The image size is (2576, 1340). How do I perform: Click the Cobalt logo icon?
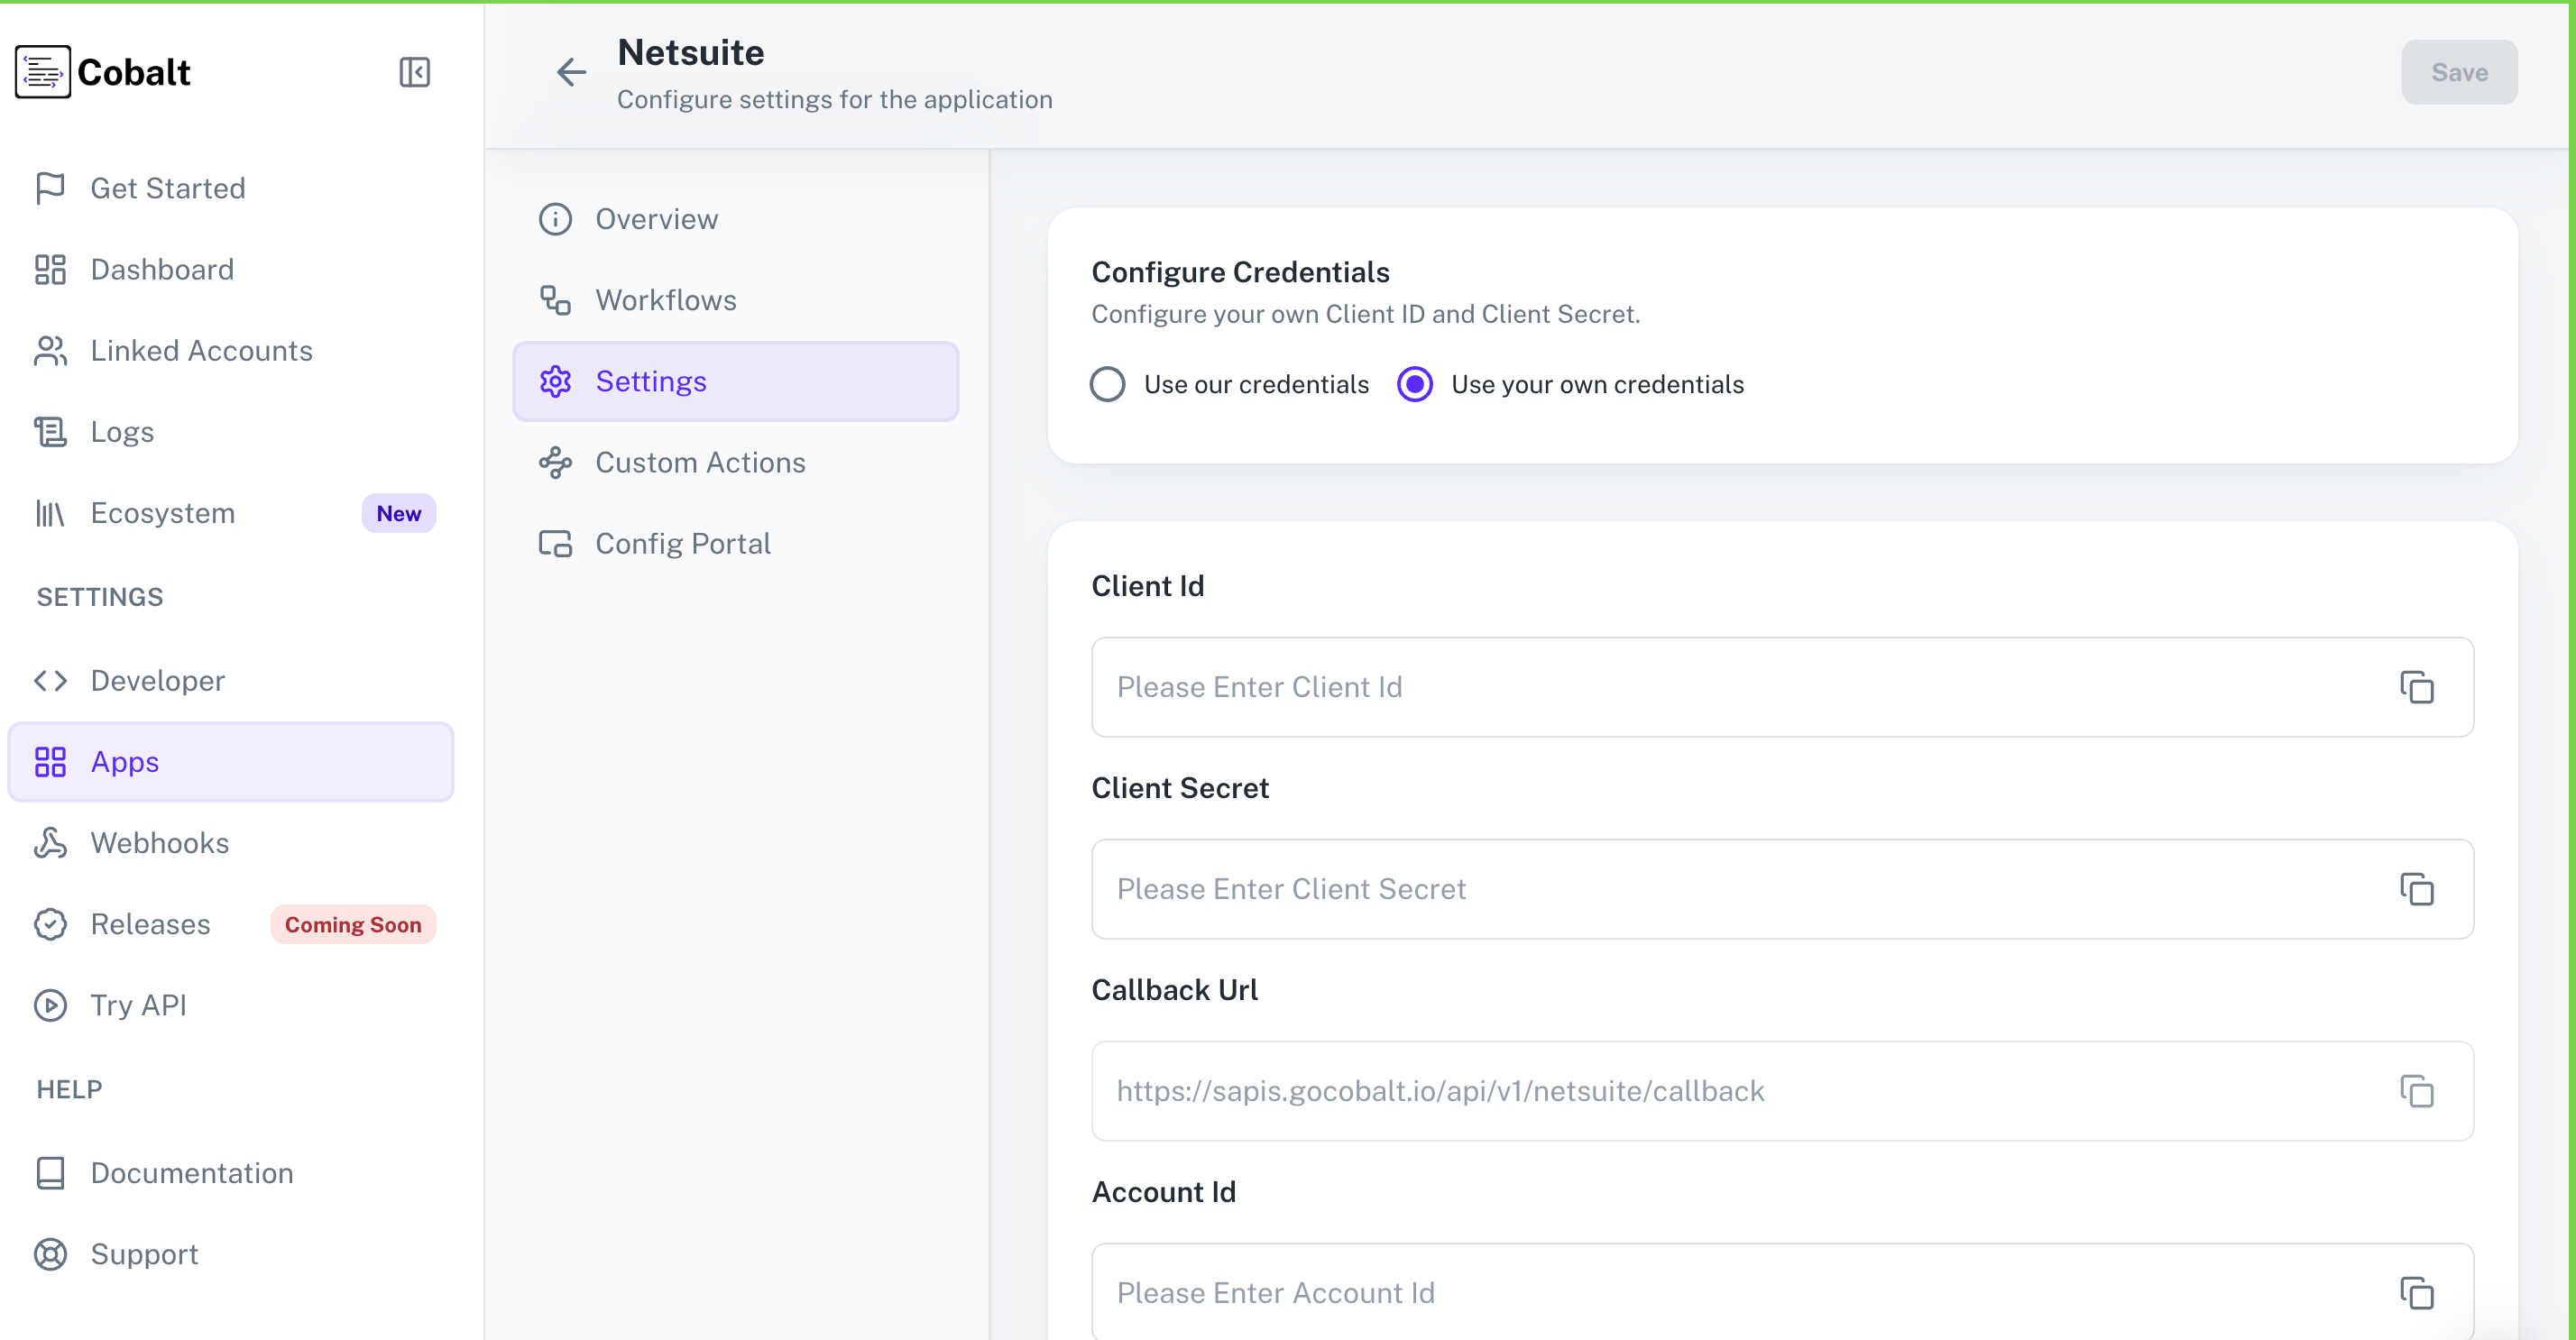41,71
